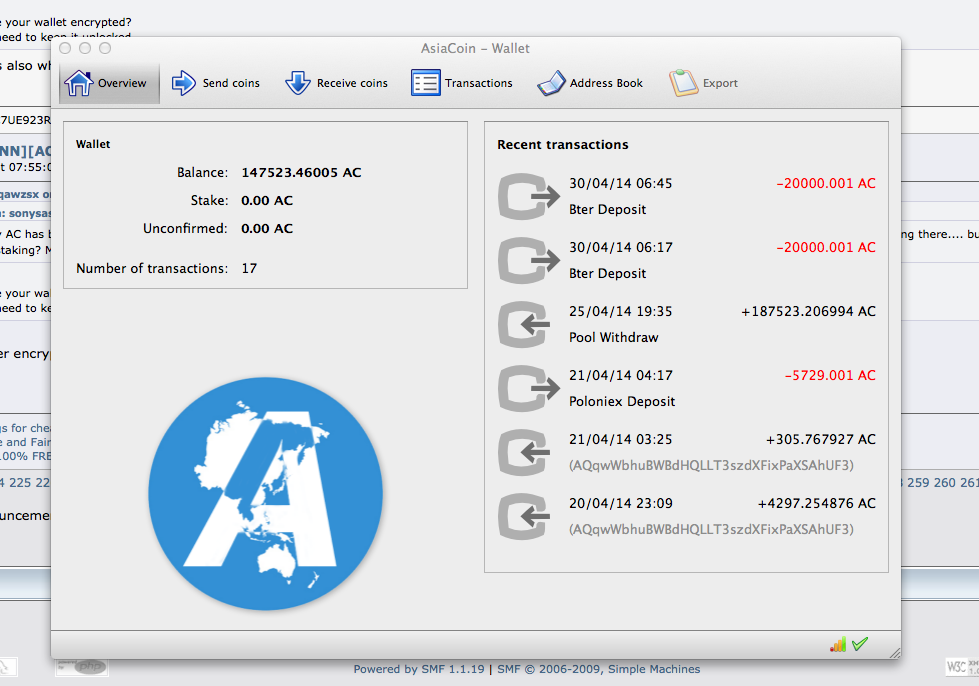Image resolution: width=979 pixels, height=686 pixels.
Task: Click the W3C XHTML badge on the forum page
Action: point(962,667)
